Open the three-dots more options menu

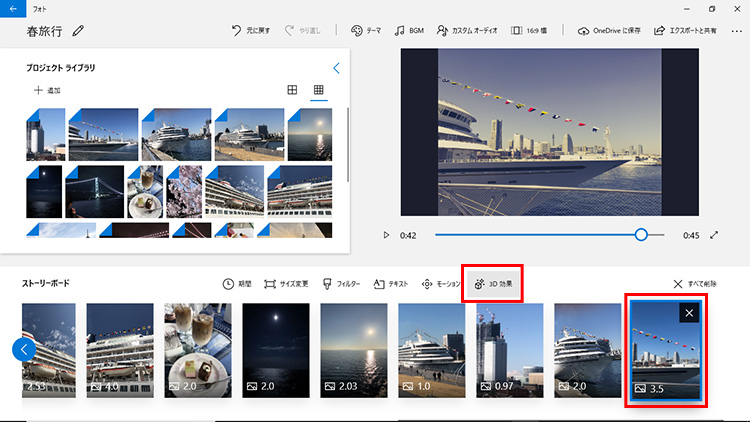736,31
